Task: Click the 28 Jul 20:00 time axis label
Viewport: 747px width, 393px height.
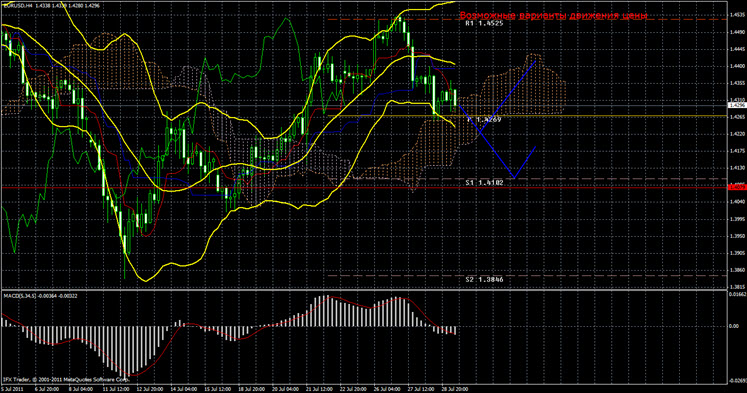Action: (x=454, y=389)
